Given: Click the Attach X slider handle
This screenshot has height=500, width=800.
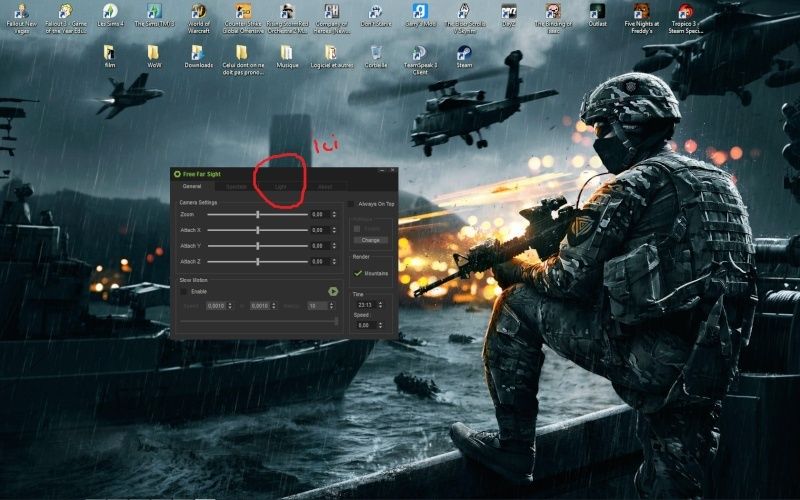Looking at the screenshot, I should pos(258,230).
